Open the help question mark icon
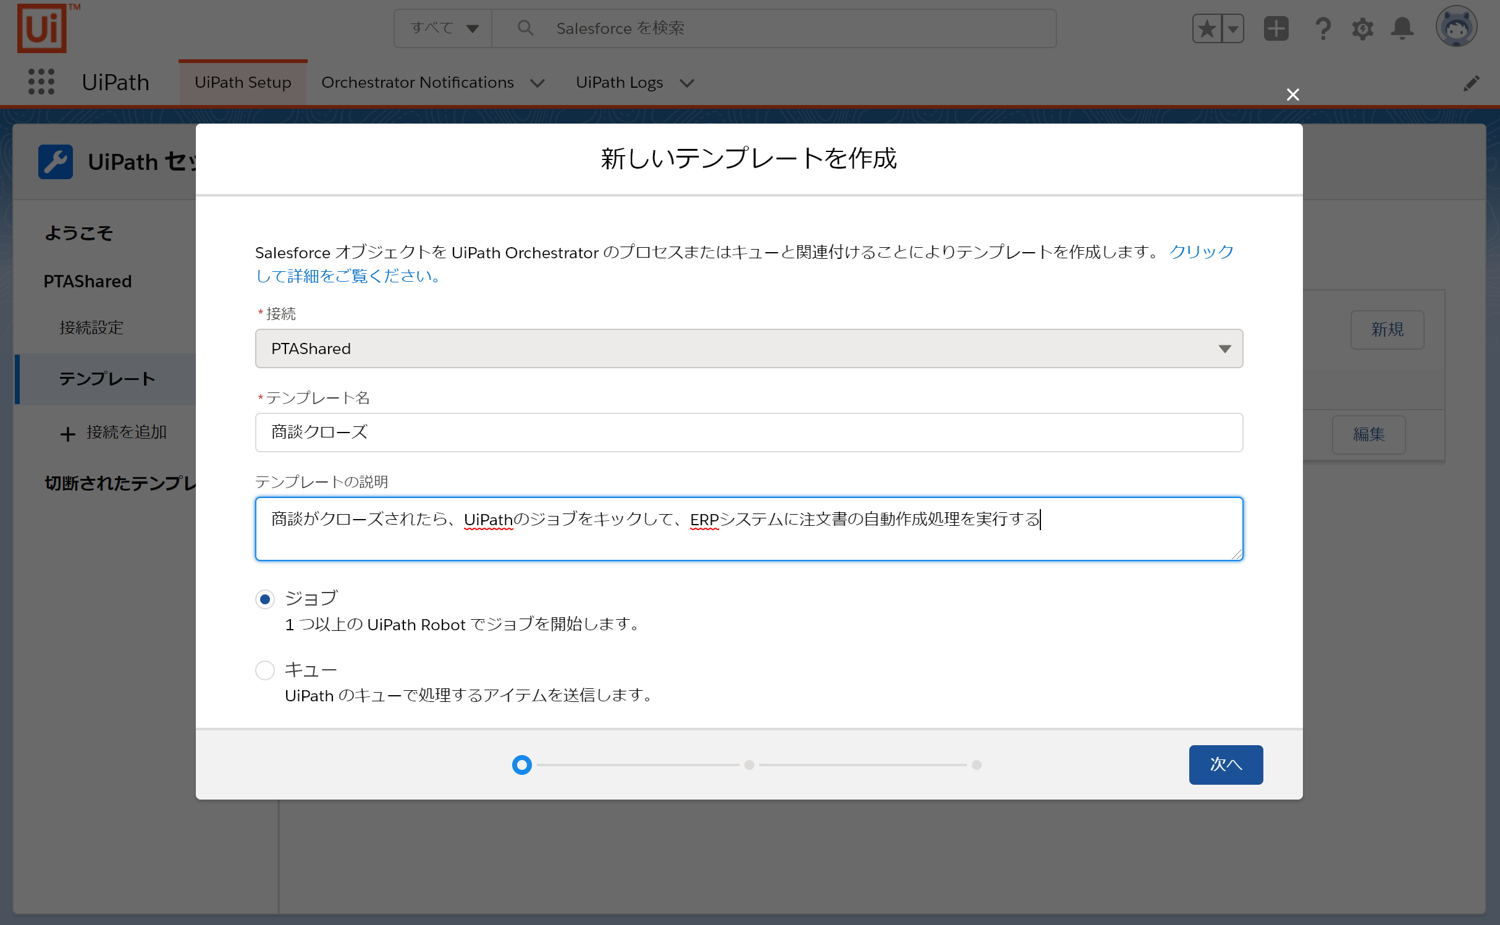The width and height of the screenshot is (1500, 925). (x=1322, y=29)
